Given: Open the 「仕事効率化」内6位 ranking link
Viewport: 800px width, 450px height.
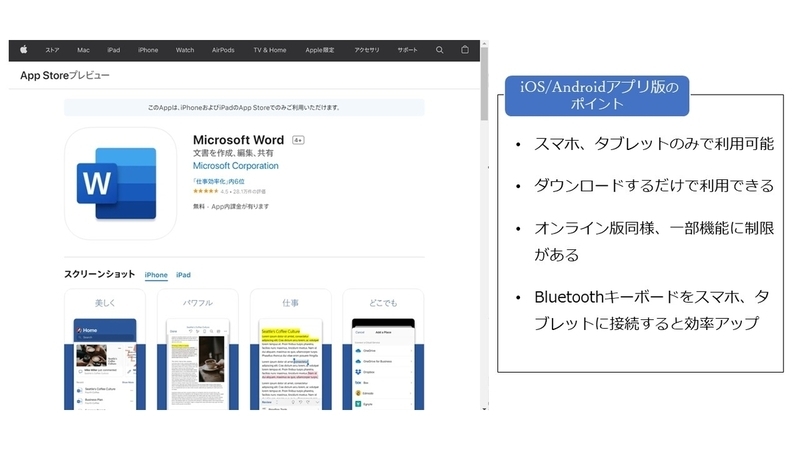Looking at the screenshot, I should point(219,181).
